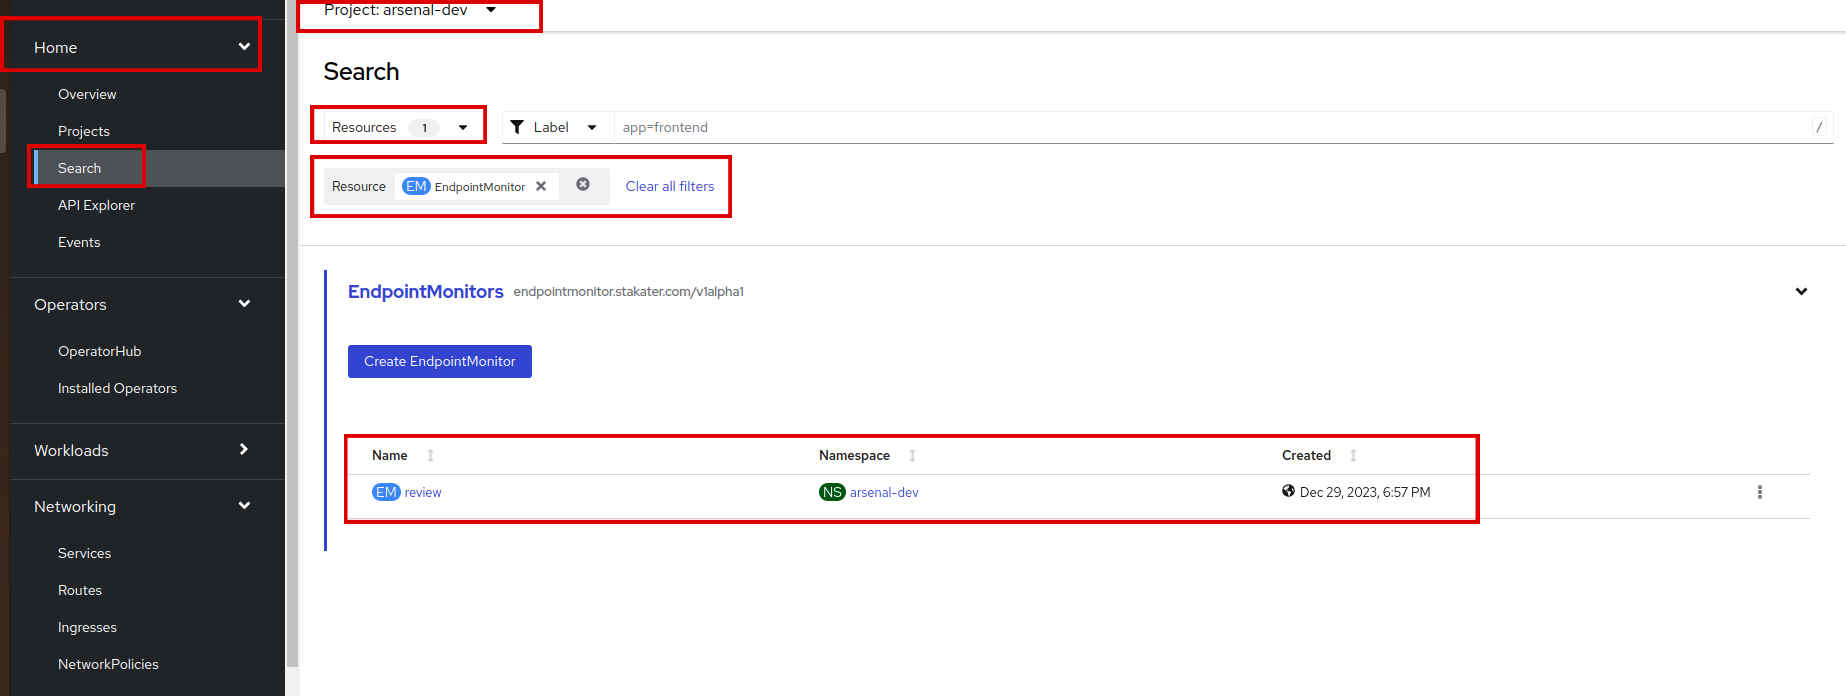Open the Label filter type dropdown
The width and height of the screenshot is (1846, 696).
556,127
